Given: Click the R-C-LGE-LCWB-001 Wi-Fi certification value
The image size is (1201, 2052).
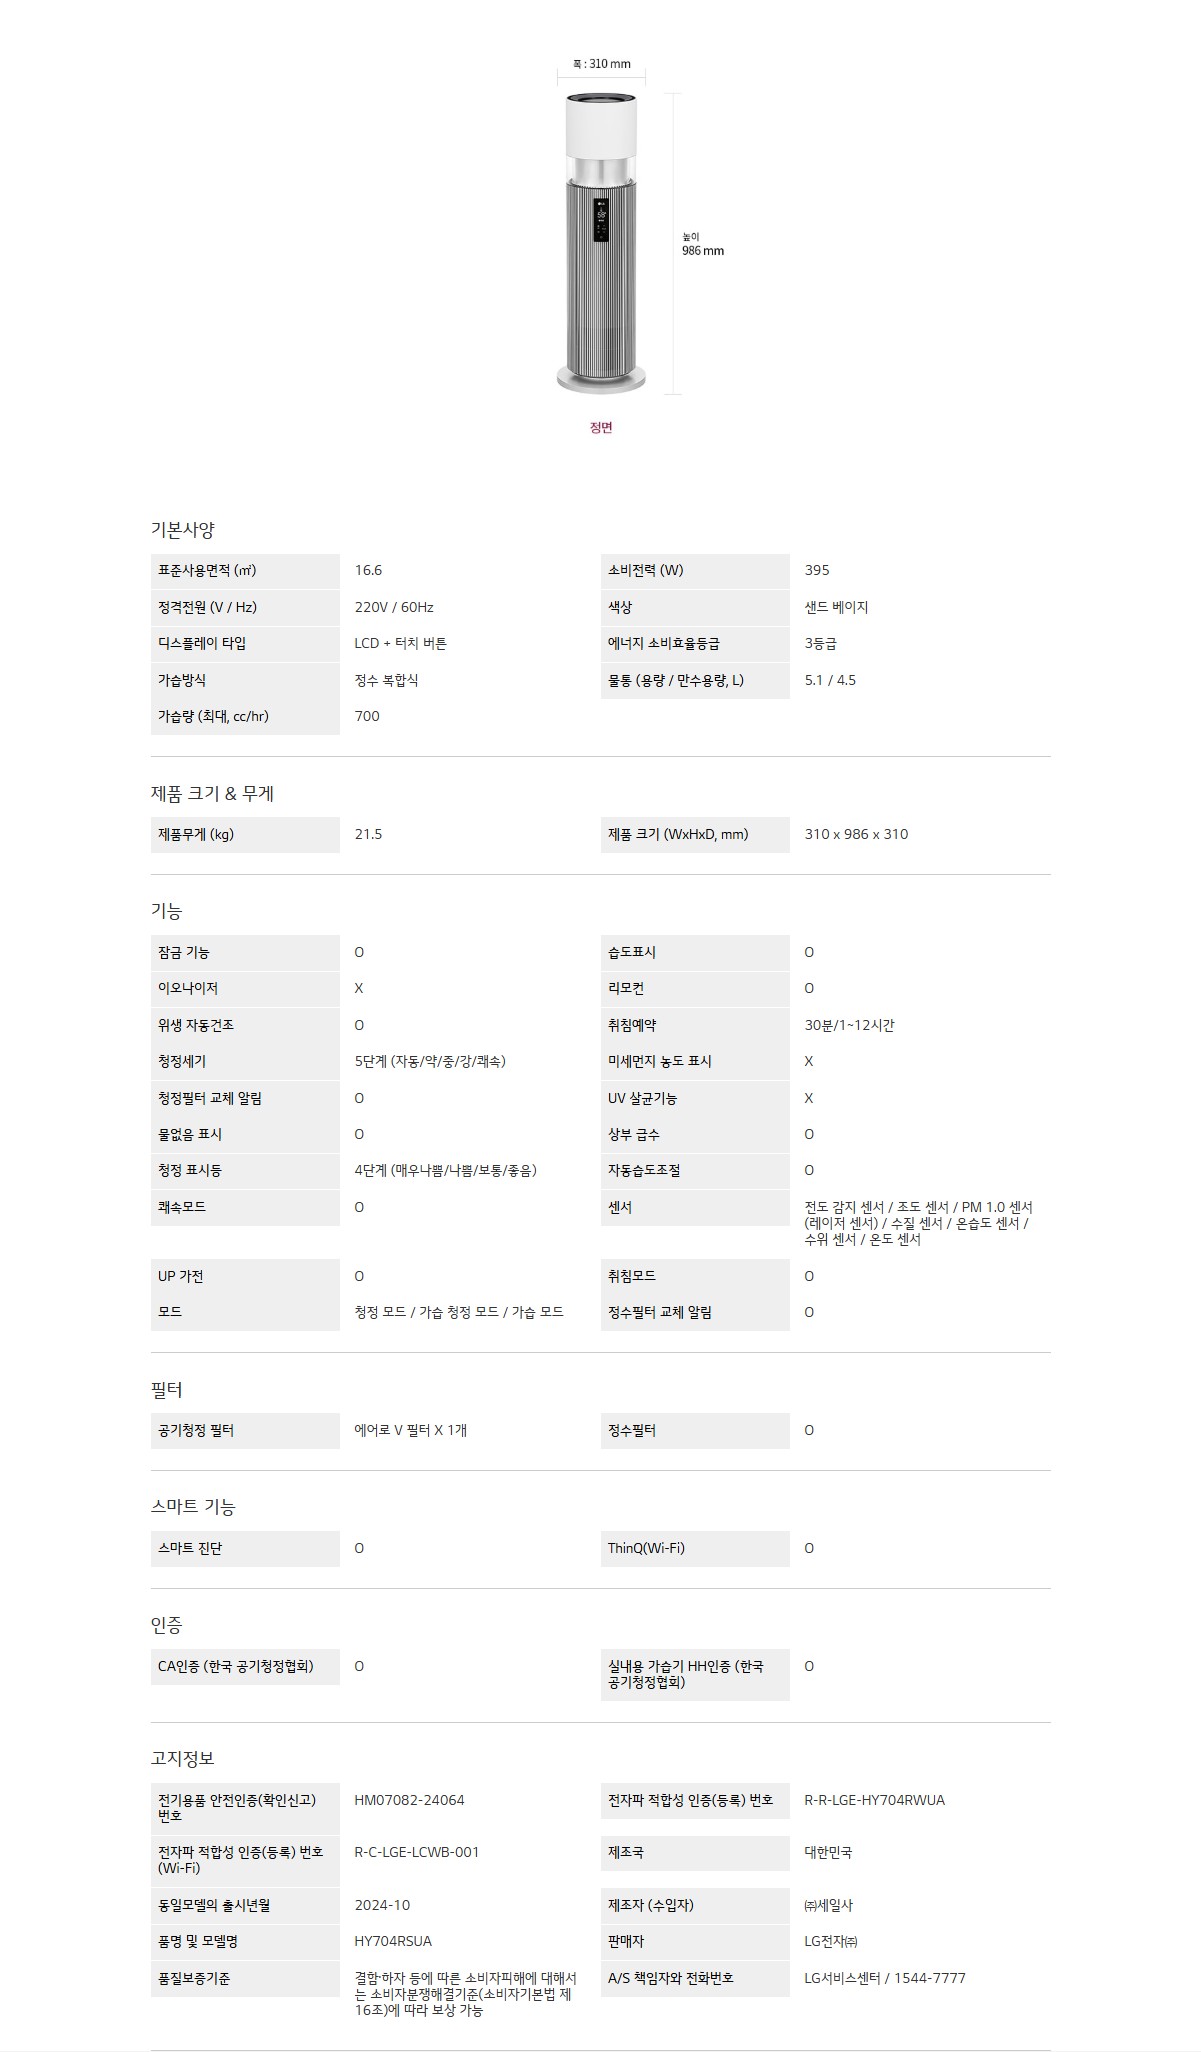Looking at the screenshot, I should (x=417, y=1852).
